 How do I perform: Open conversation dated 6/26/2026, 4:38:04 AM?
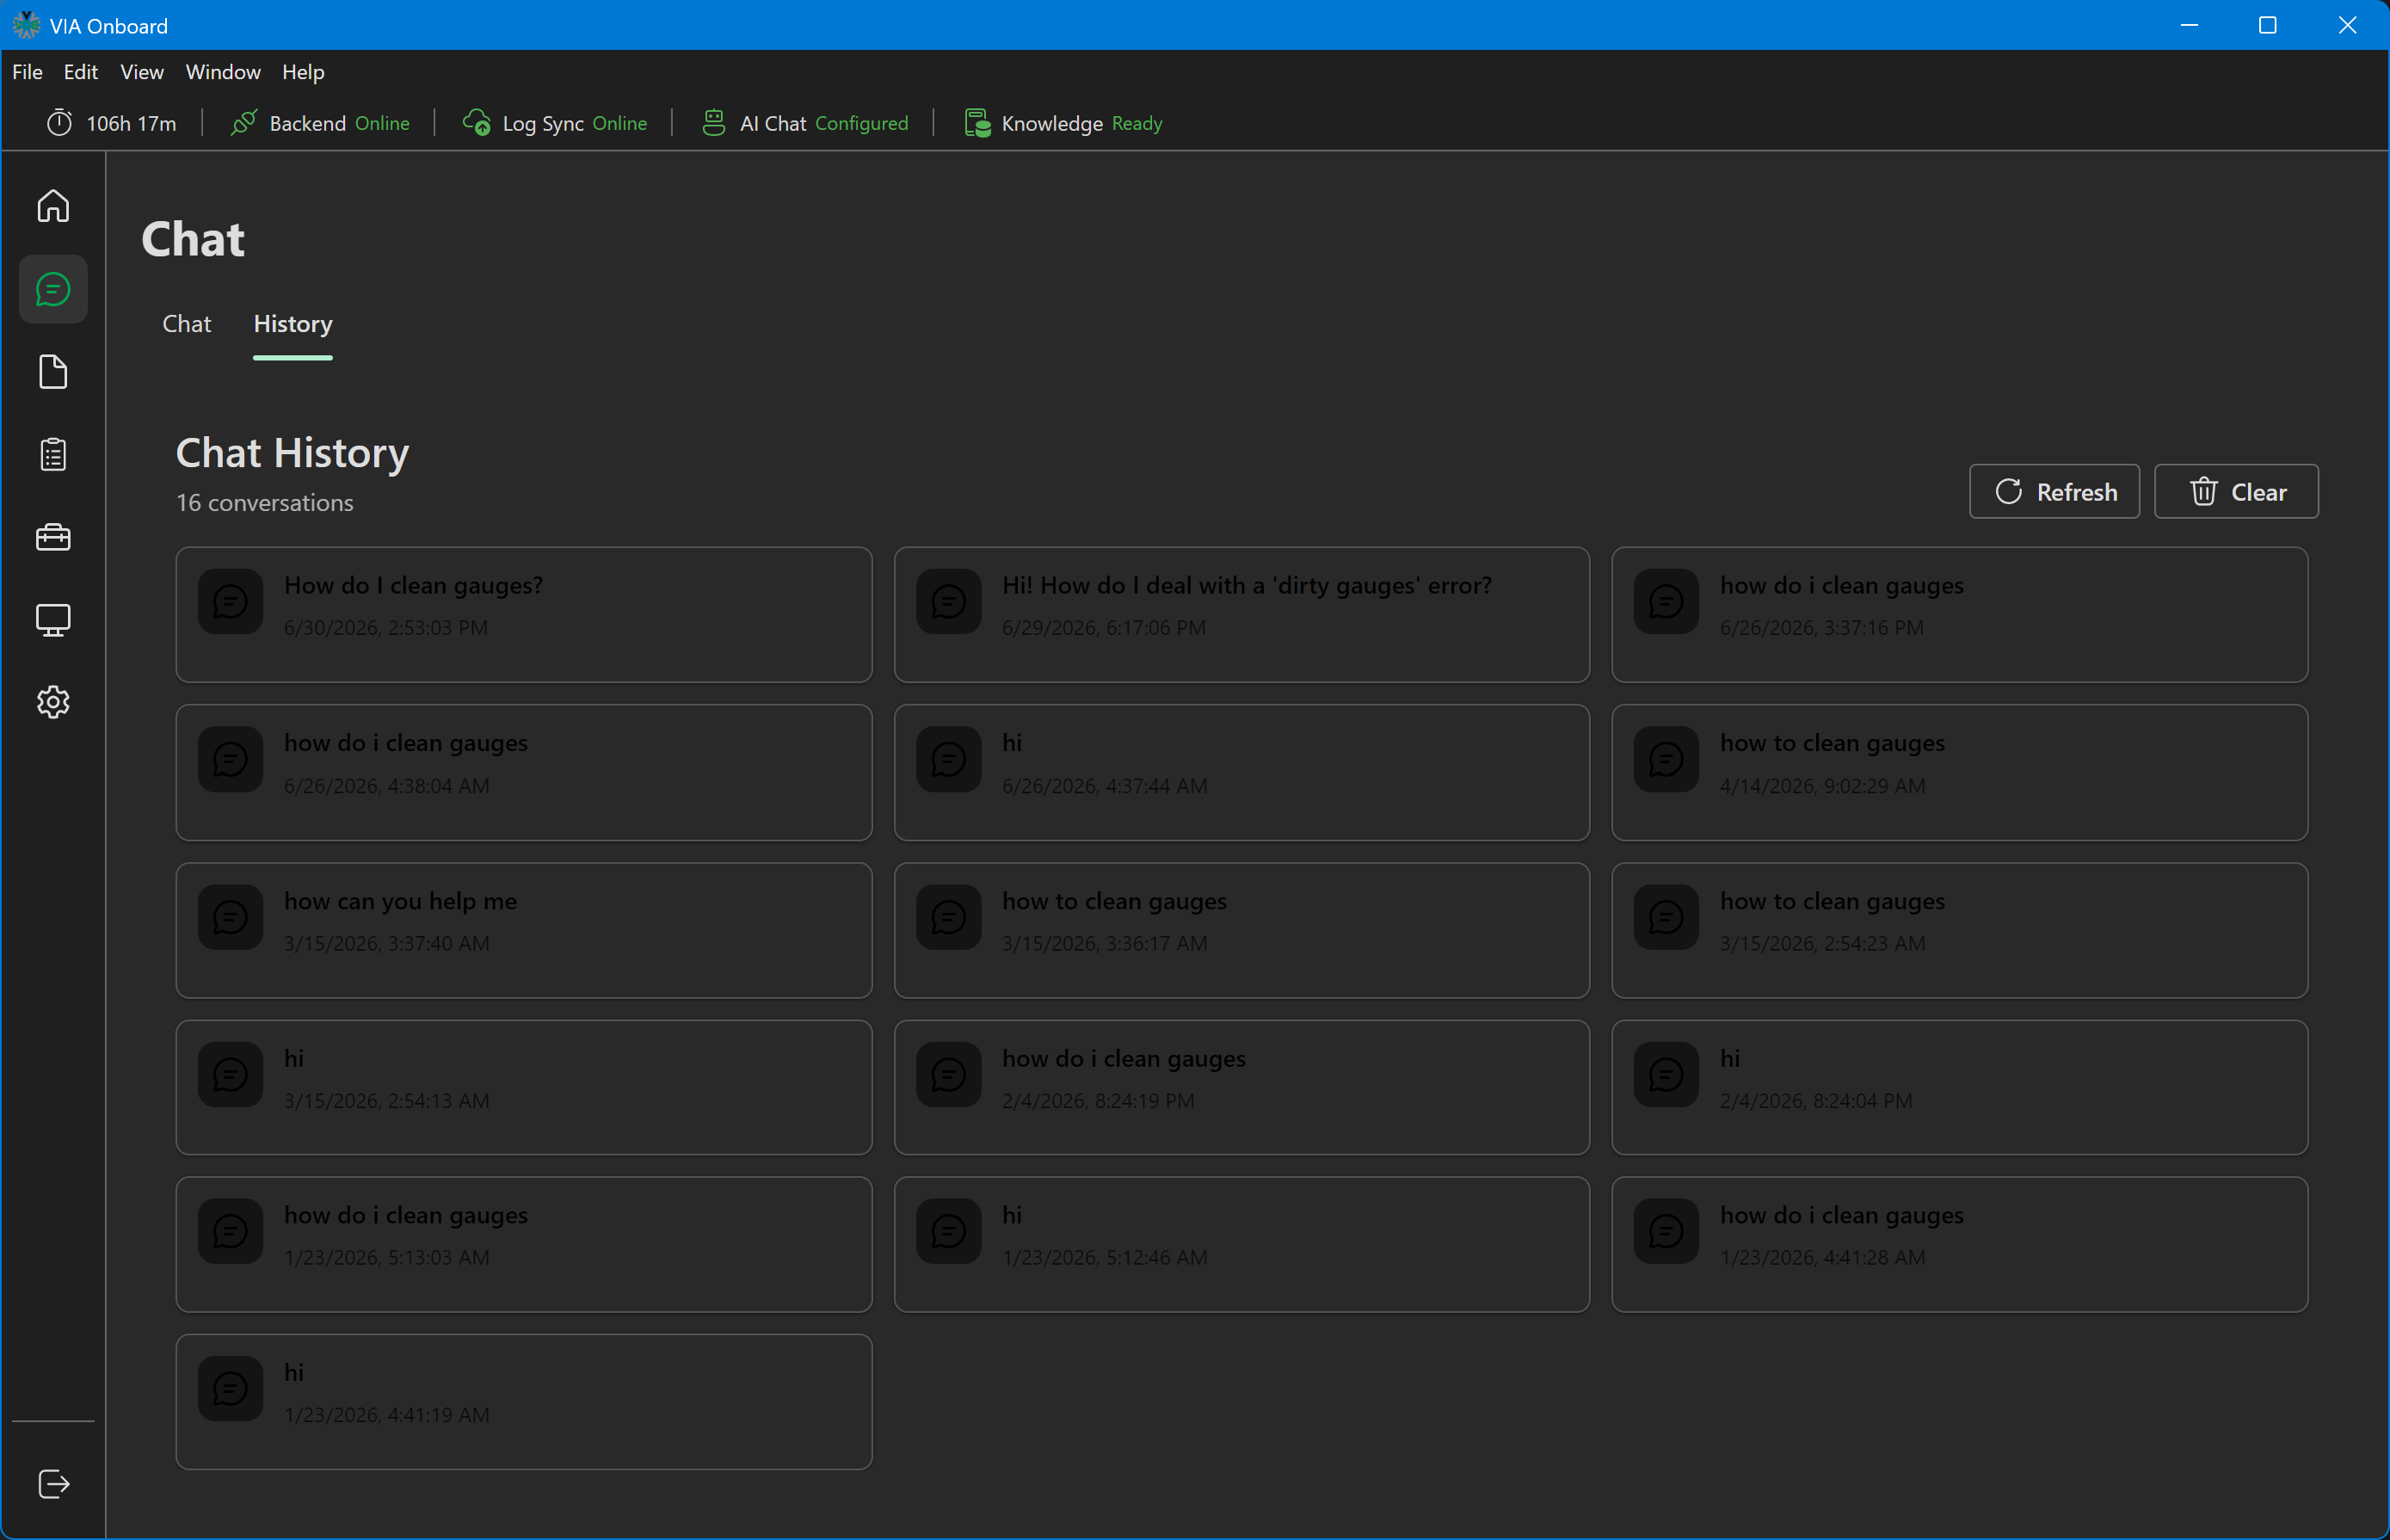pyautogui.click(x=524, y=773)
